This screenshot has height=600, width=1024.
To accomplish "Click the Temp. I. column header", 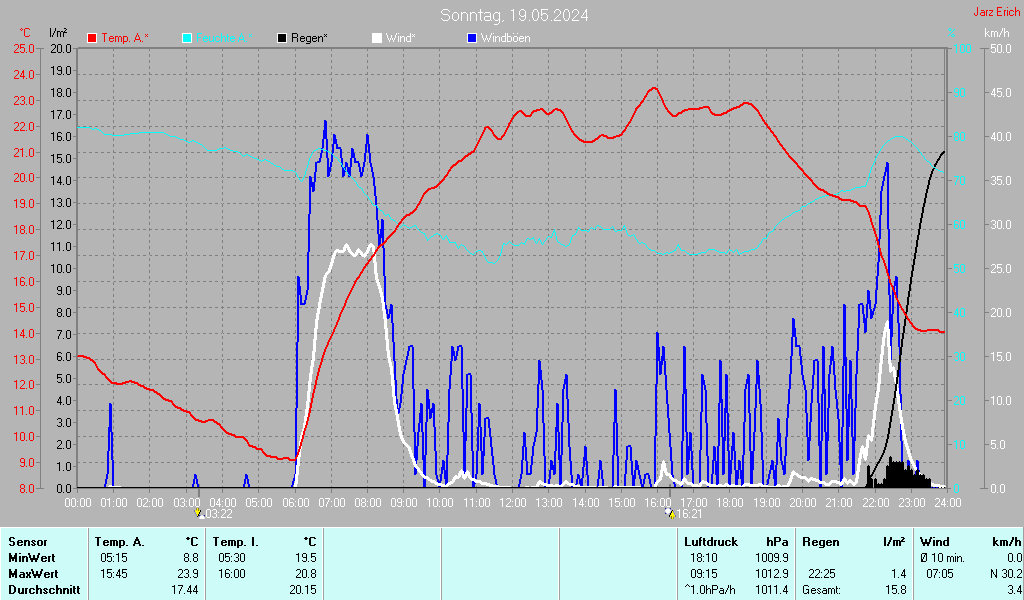I will tap(236, 541).
